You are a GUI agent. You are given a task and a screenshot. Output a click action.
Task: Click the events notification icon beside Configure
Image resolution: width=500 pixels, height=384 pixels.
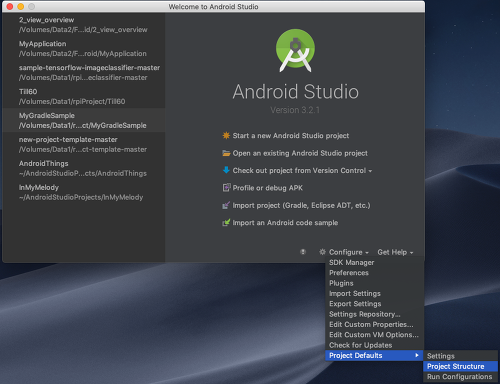(303, 252)
